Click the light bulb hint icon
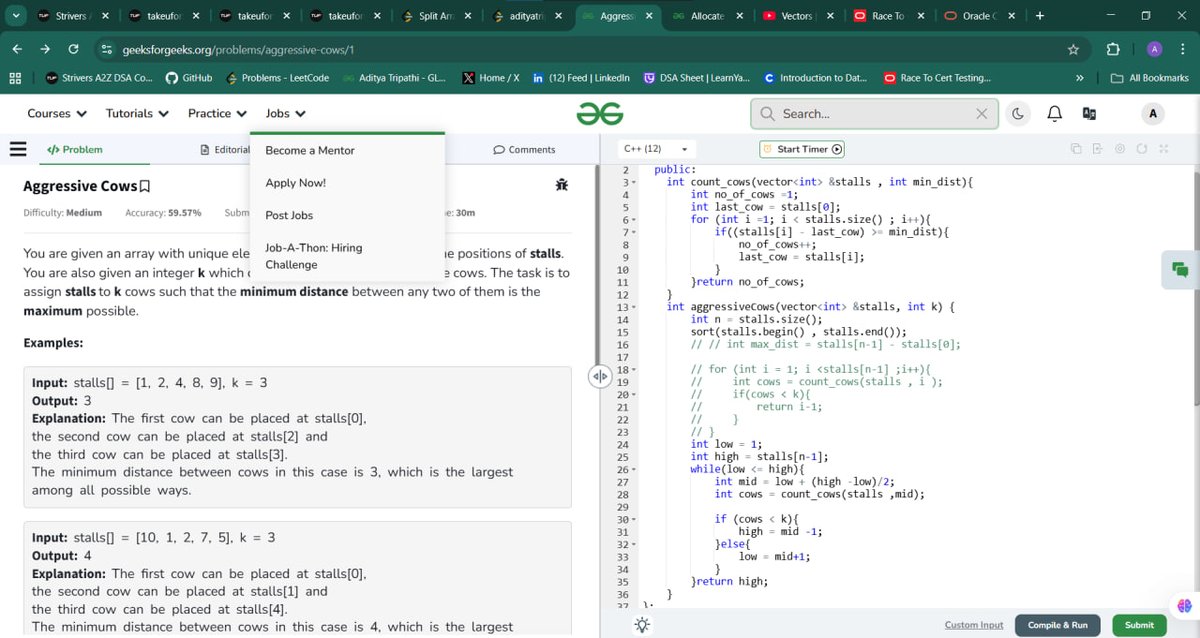 (x=641, y=625)
